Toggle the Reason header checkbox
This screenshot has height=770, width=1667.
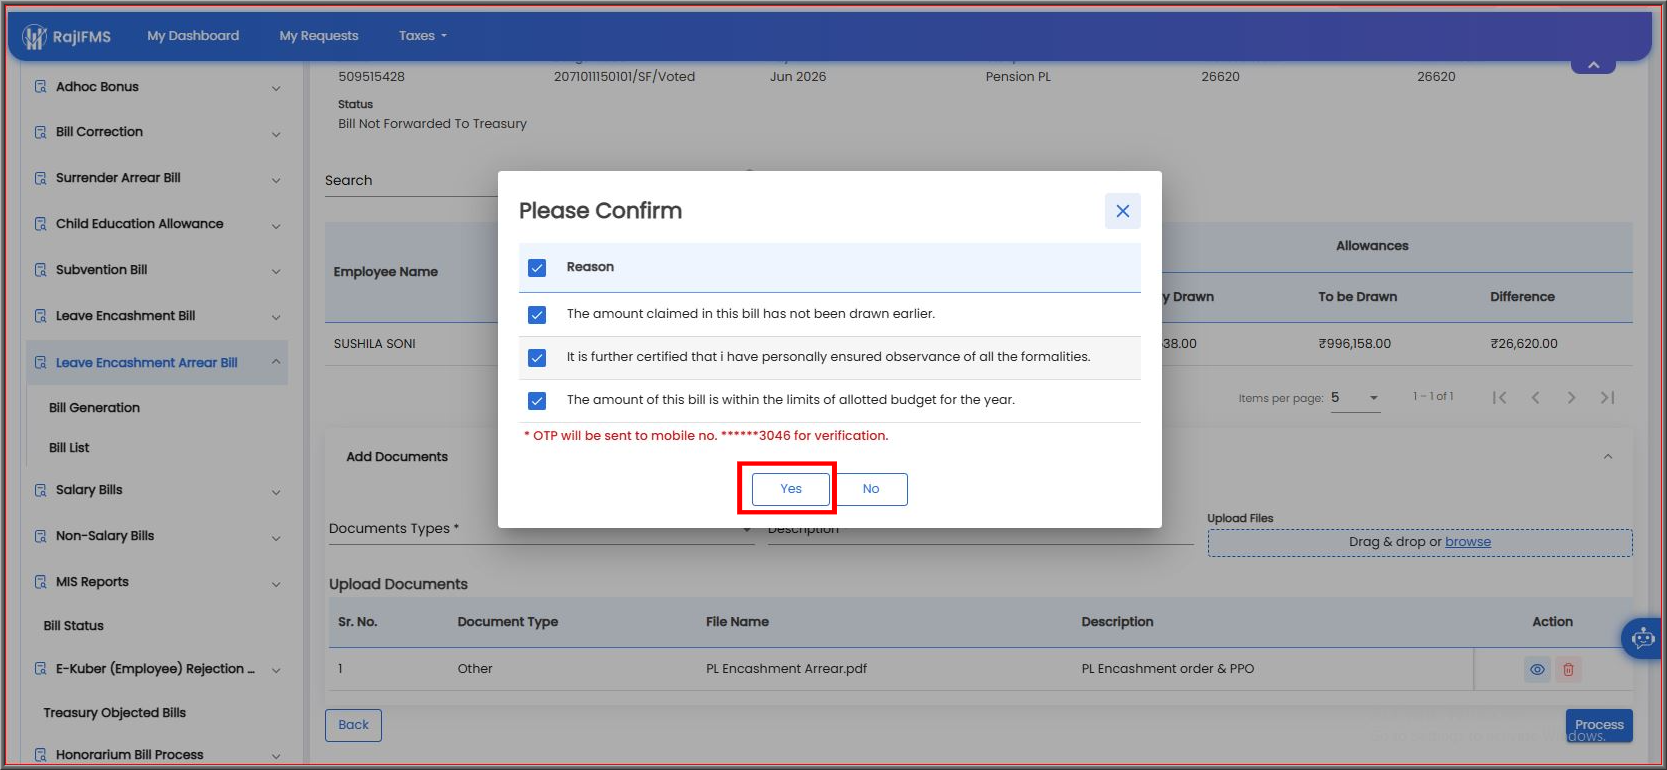click(537, 268)
